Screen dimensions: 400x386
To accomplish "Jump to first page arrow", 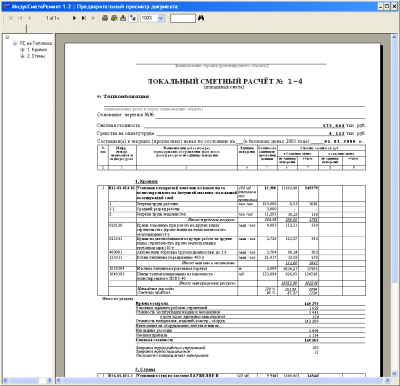I will (21, 18).
